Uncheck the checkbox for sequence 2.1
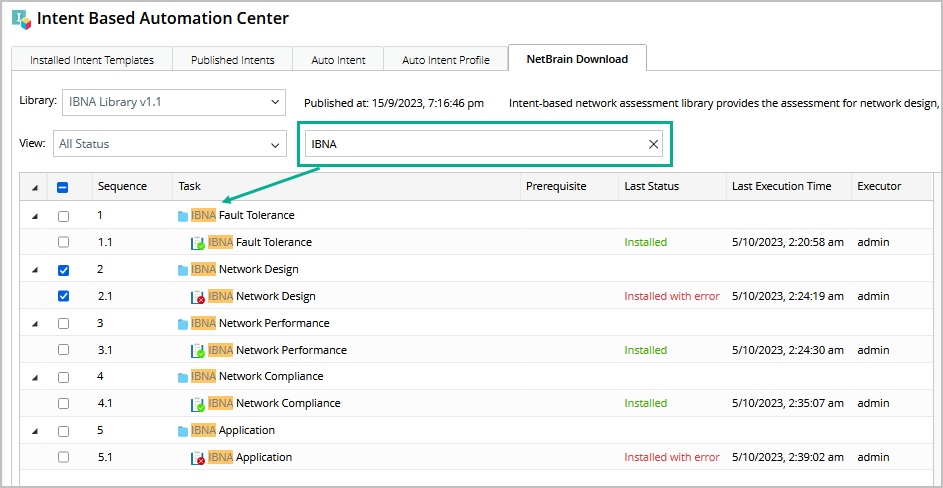 coord(64,296)
